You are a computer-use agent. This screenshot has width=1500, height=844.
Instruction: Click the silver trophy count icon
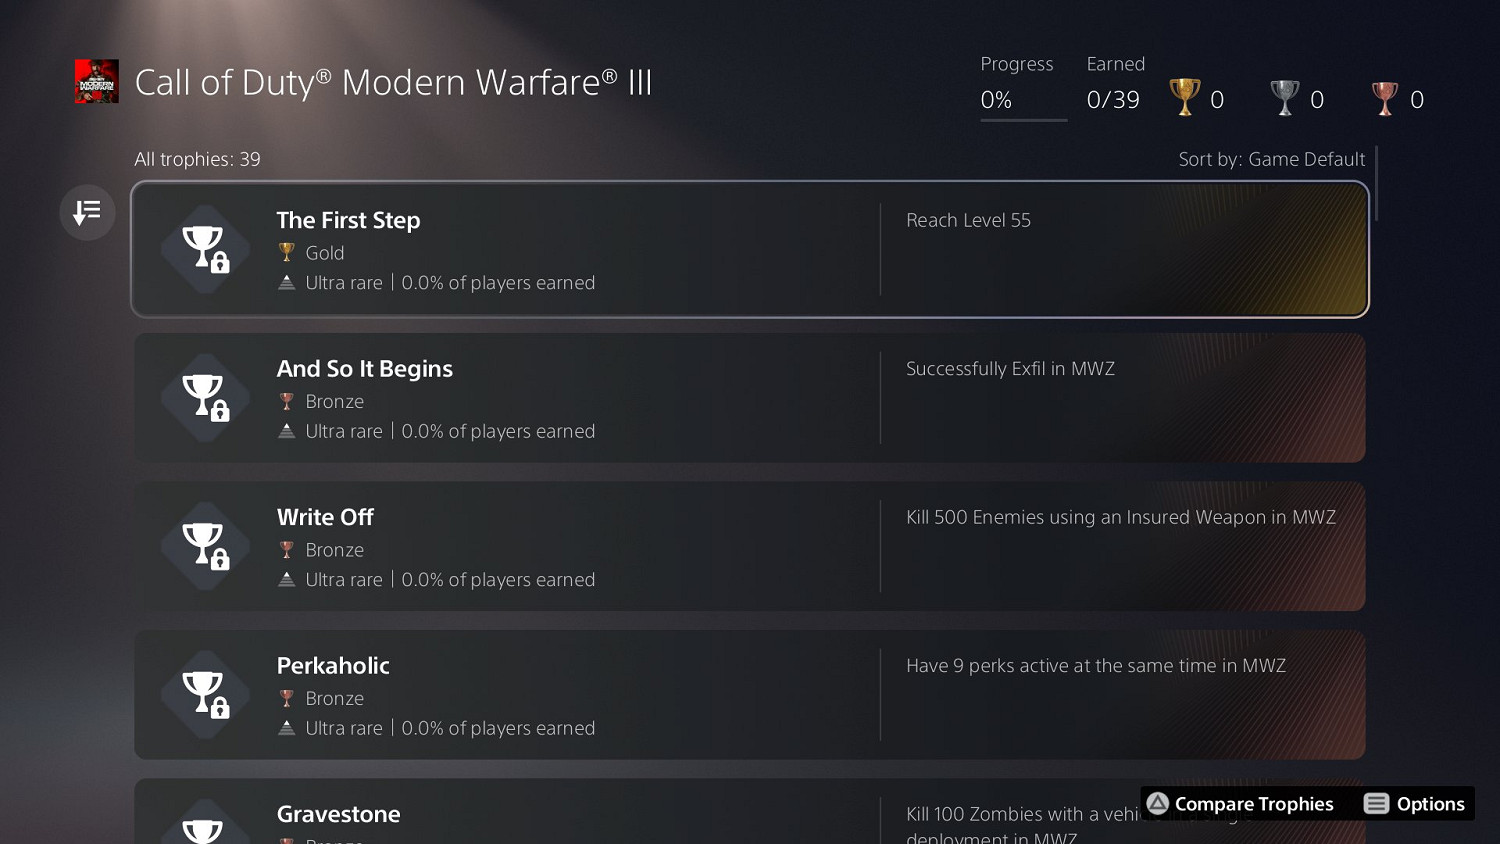click(1284, 99)
